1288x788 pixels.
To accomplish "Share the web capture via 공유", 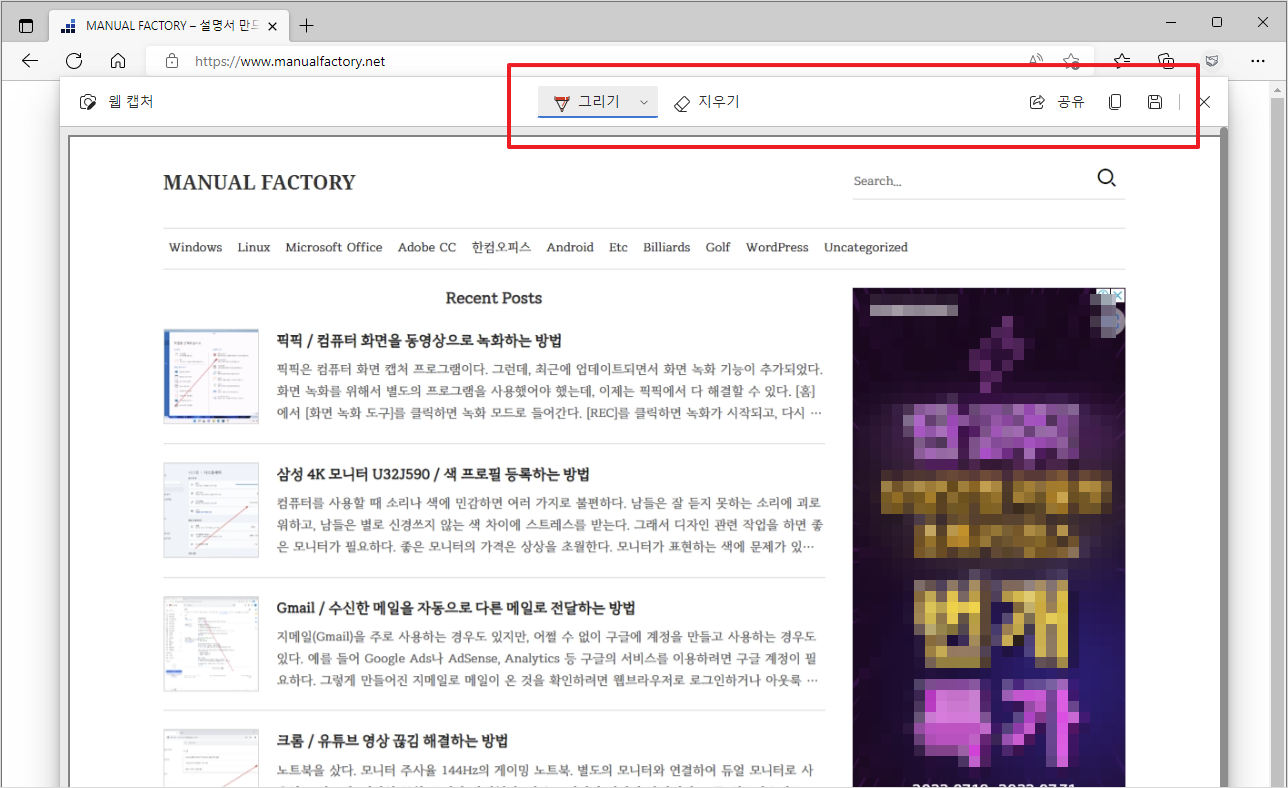I will (1057, 102).
